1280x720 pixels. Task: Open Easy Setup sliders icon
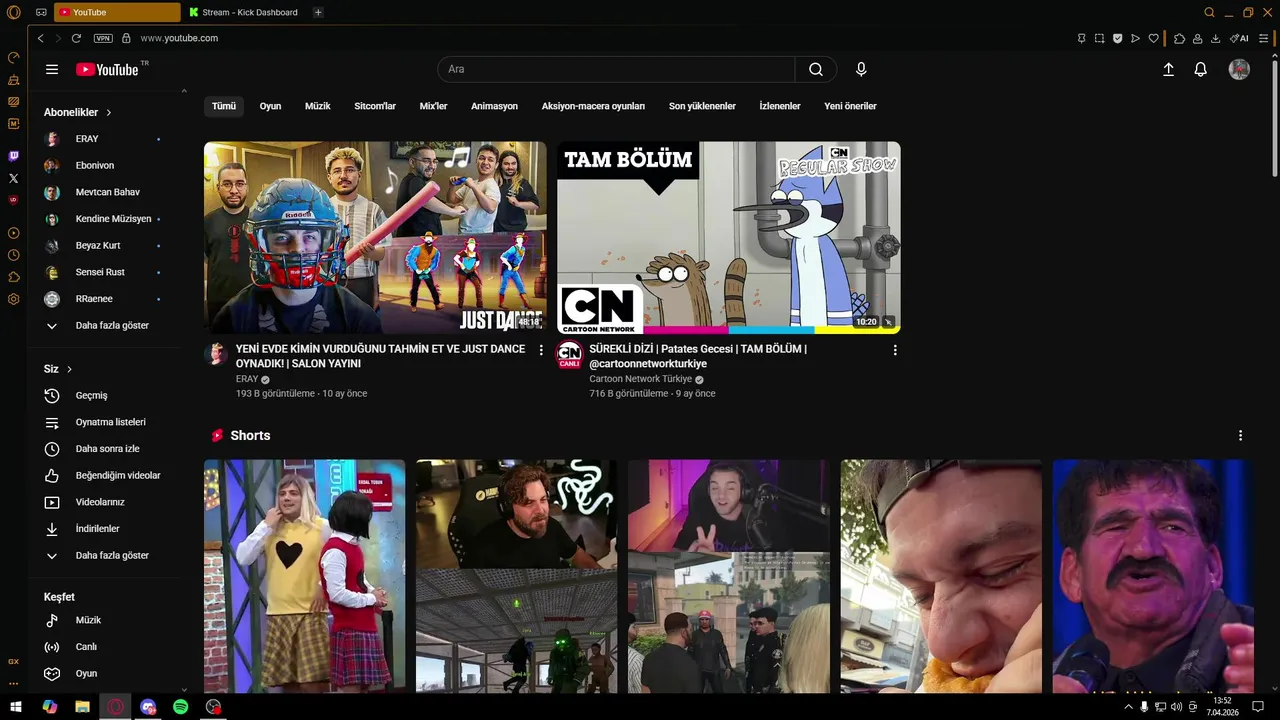click(1264, 38)
